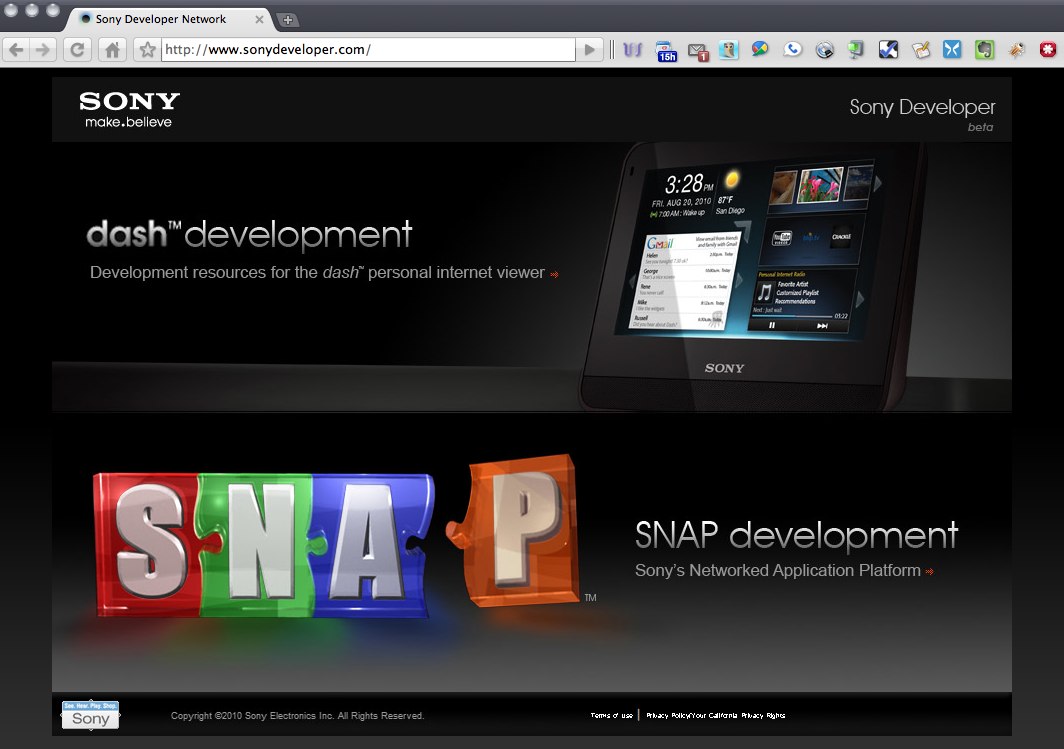Open the LastPass red asterisk extension
Image resolution: width=1064 pixels, height=749 pixels.
1048,50
